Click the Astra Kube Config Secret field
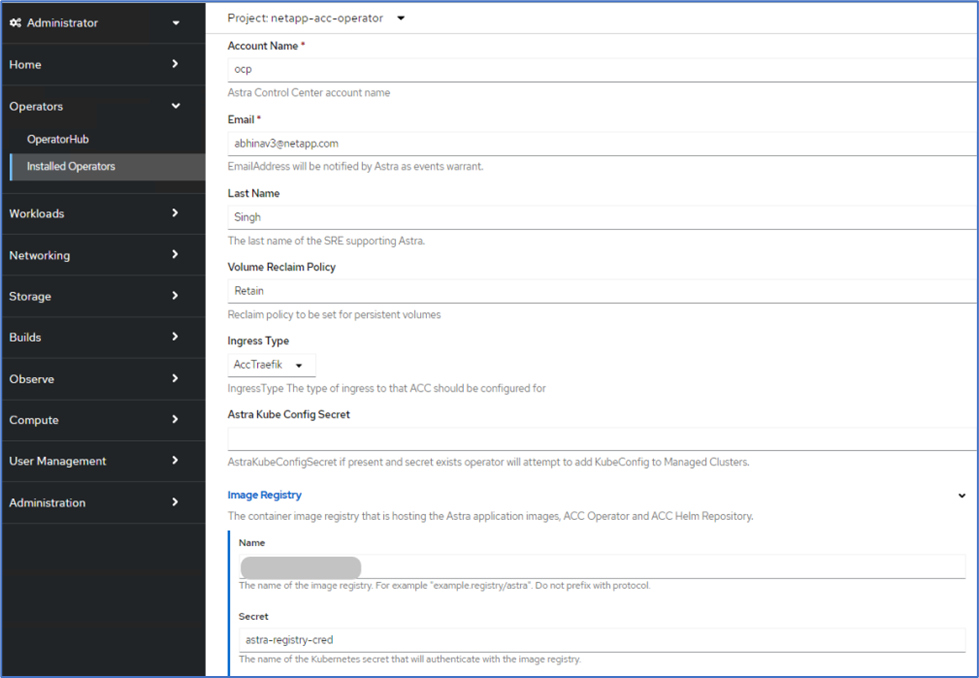Image resolution: width=979 pixels, height=678 pixels. coord(600,439)
